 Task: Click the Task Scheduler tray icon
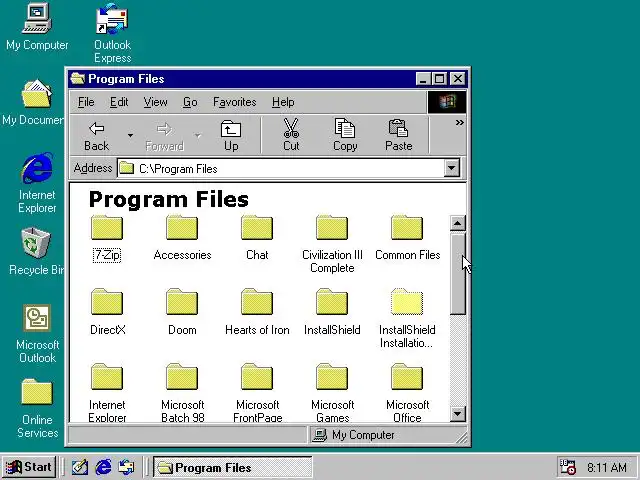coord(567,467)
